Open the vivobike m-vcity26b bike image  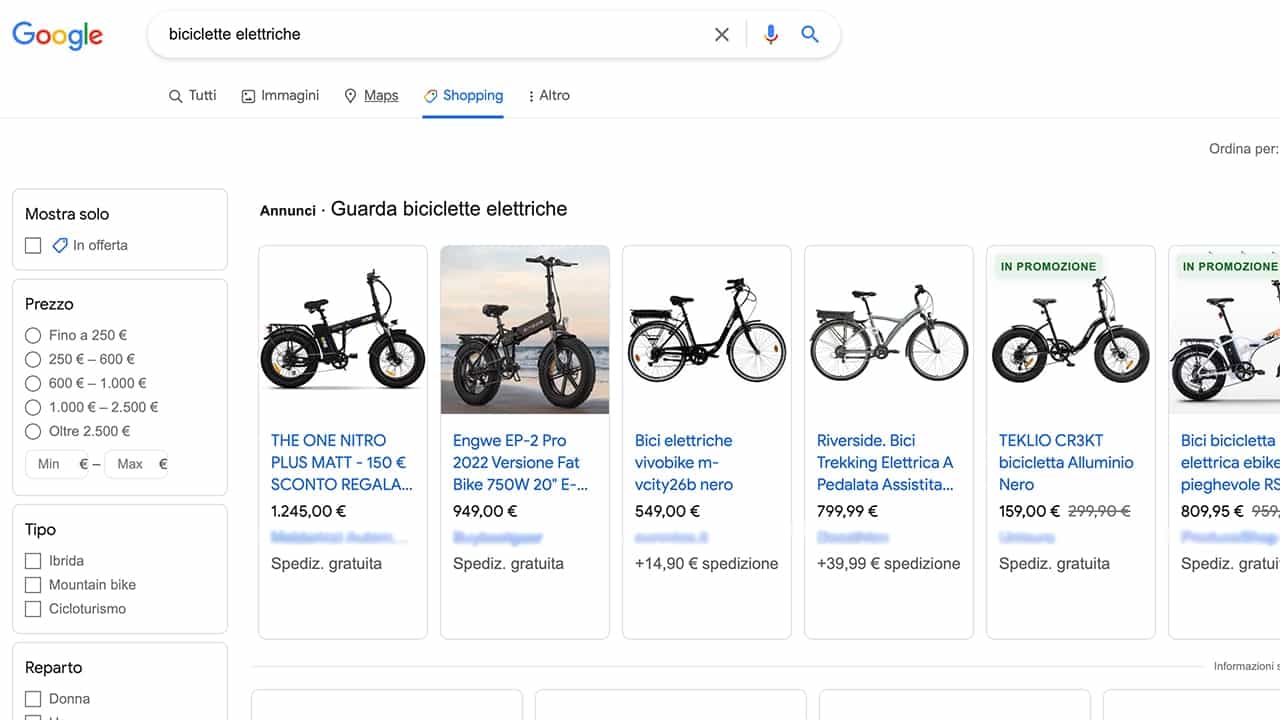[x=707, y=330]
